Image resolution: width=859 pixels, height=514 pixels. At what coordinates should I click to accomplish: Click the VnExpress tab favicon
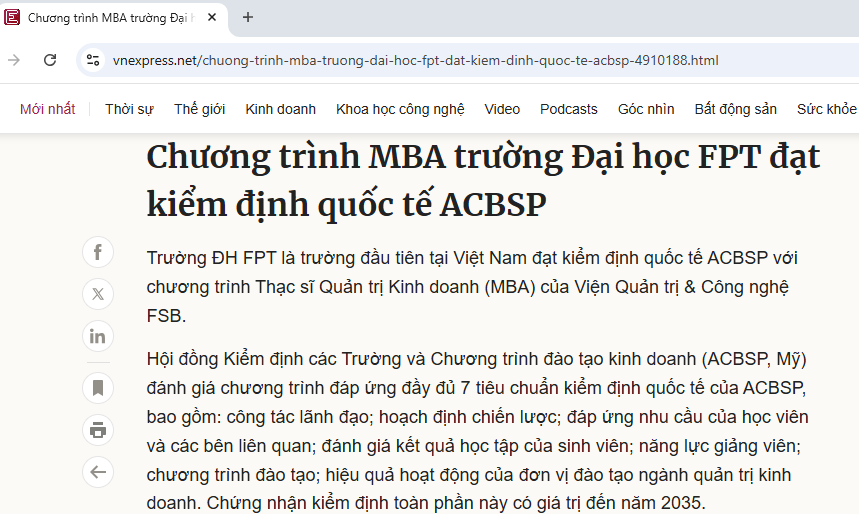pyautogui.click(x=12, y=18)
